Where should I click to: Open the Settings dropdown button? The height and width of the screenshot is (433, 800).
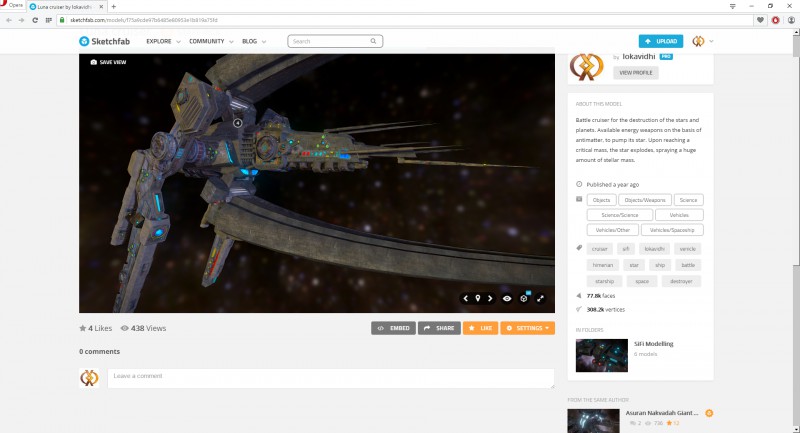(x=528, y=328)
